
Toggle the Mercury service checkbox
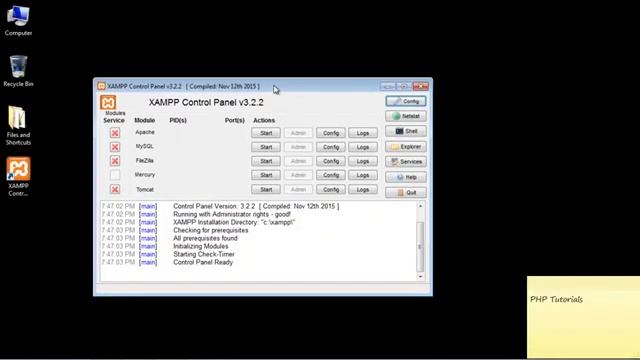click(115, 175)
